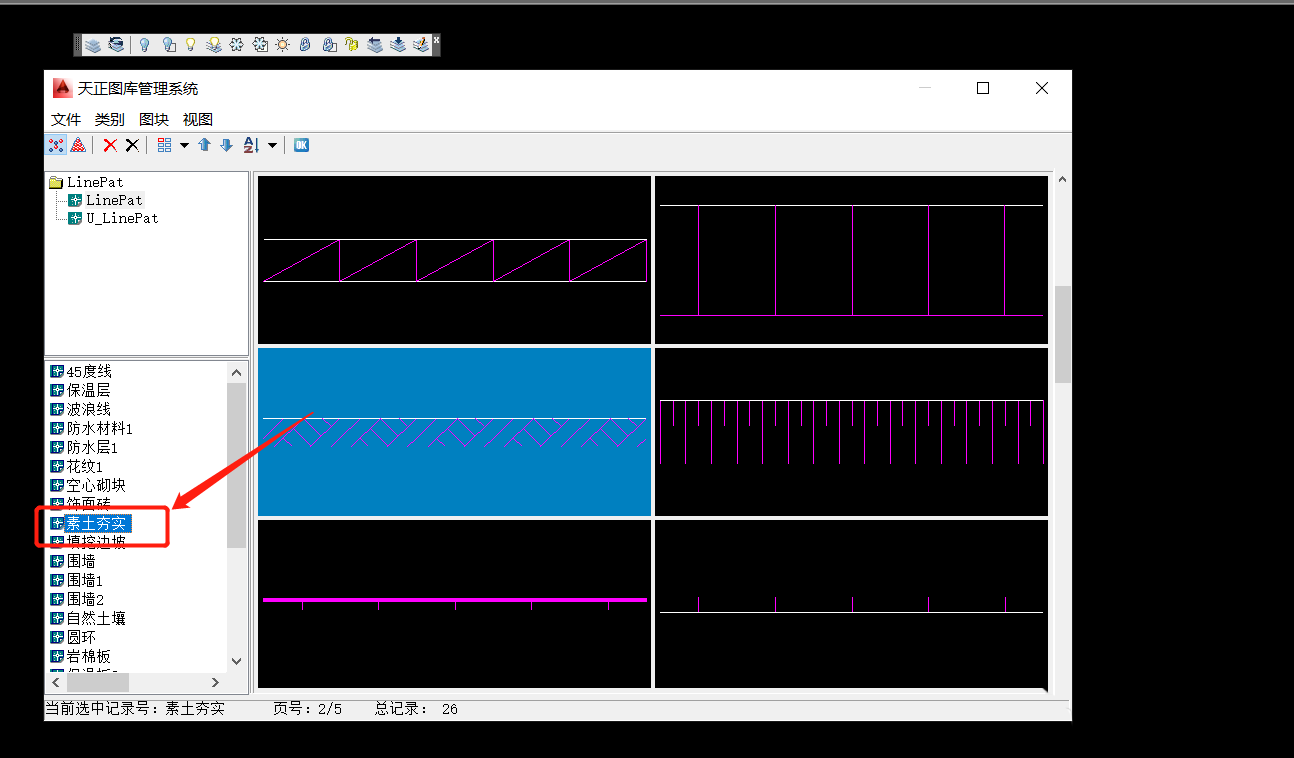Click the blue bulb with page icon
This screenshot has height=758, width=1294.
(x=168, y=45)
